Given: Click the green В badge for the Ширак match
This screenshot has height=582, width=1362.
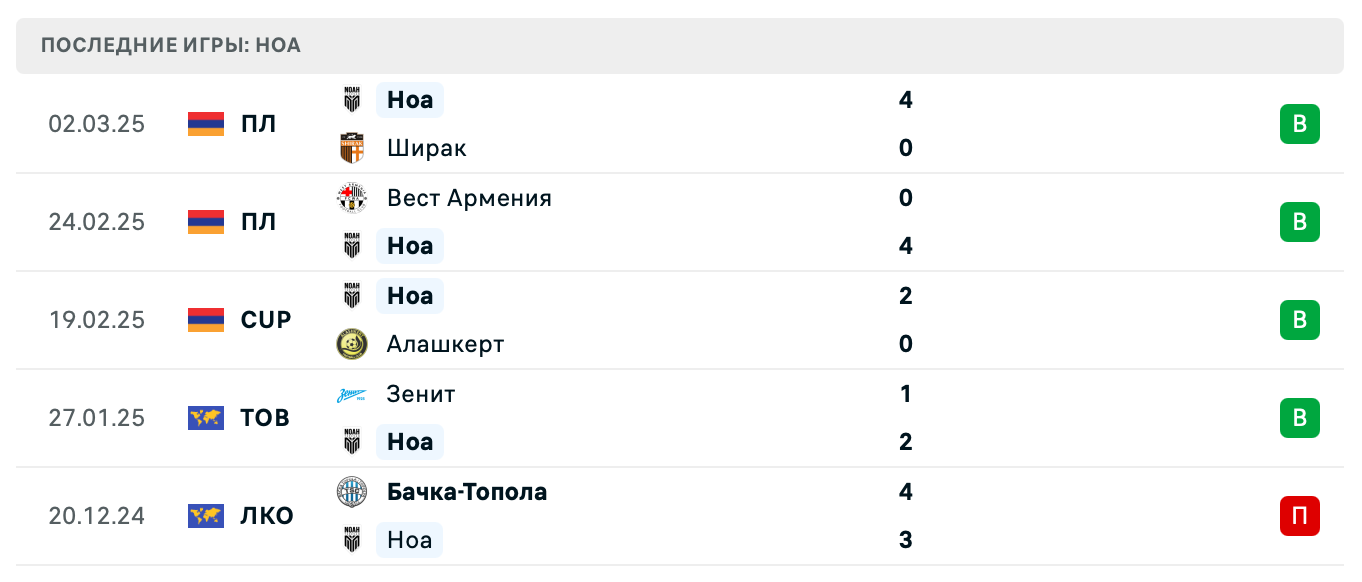Looking at the screenshot, I should pos(1299,123).
